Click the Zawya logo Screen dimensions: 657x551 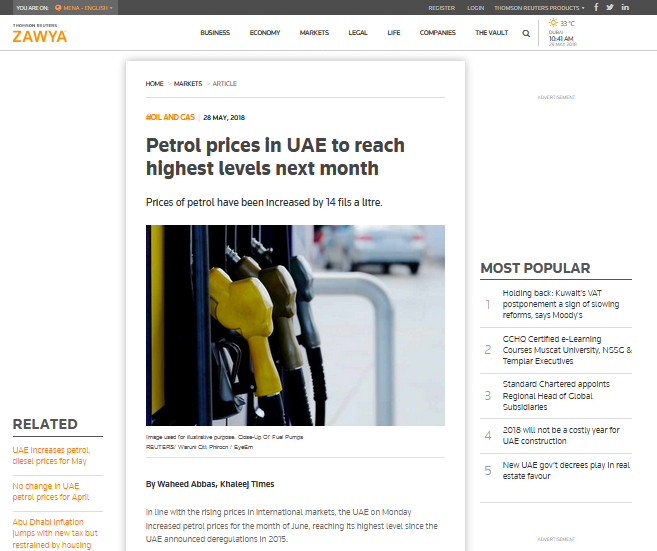coord(40,34)
